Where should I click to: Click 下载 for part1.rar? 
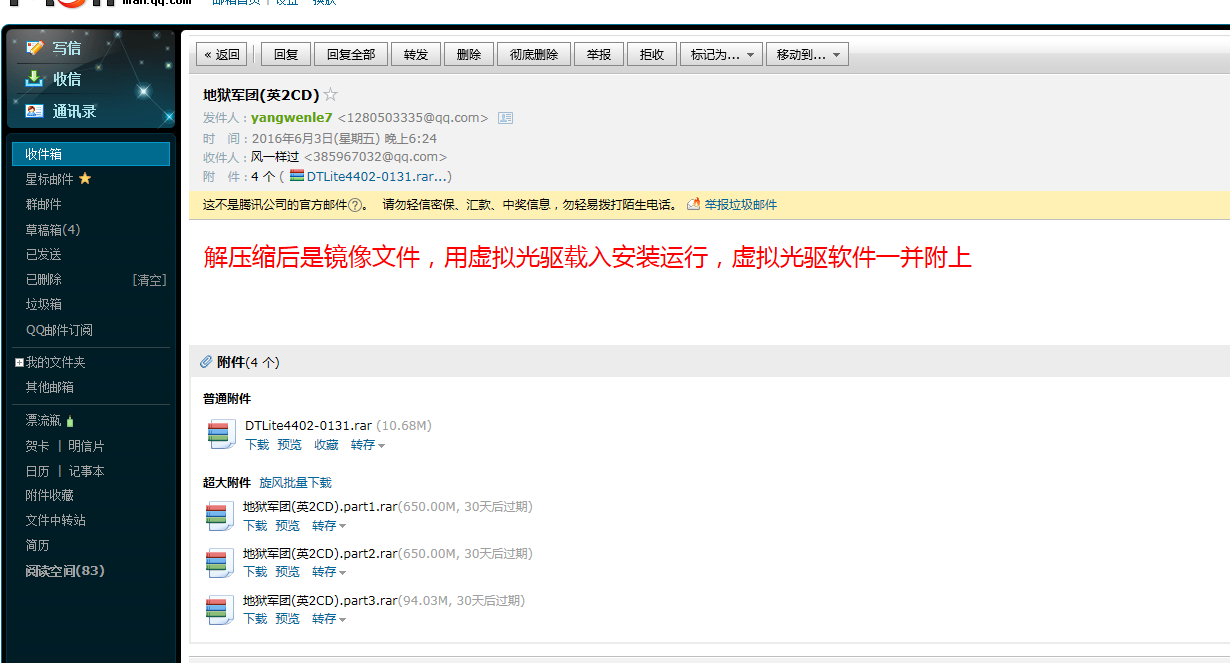255,526
